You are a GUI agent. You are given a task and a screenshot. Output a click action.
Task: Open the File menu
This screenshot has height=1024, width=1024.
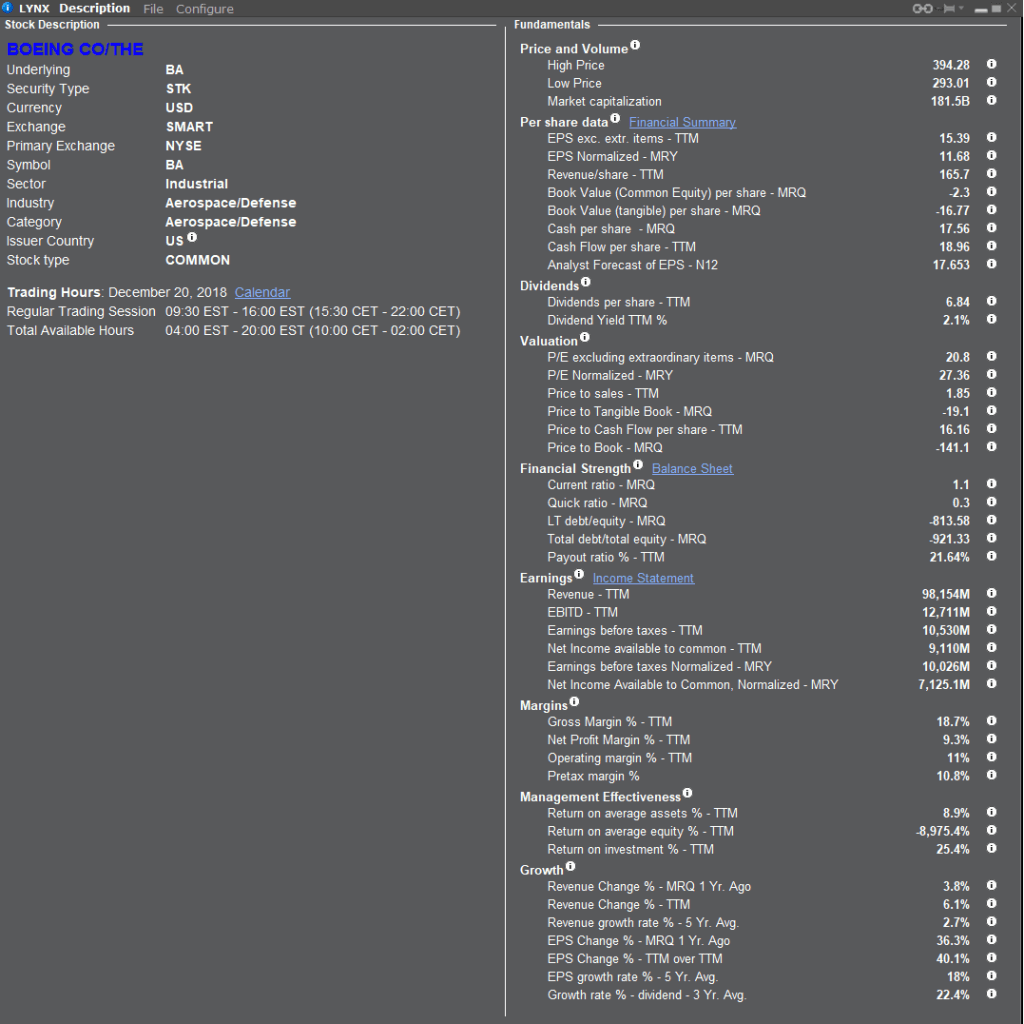coord(153,9)
